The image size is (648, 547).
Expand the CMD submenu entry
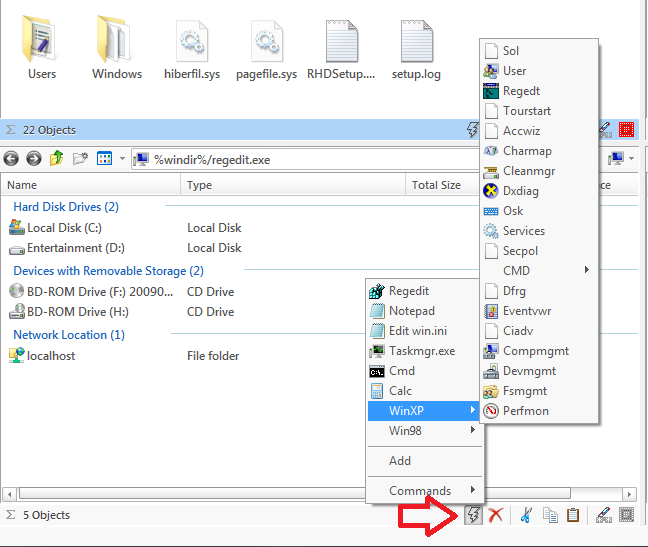pyautogui.click(x=538, y=271)
